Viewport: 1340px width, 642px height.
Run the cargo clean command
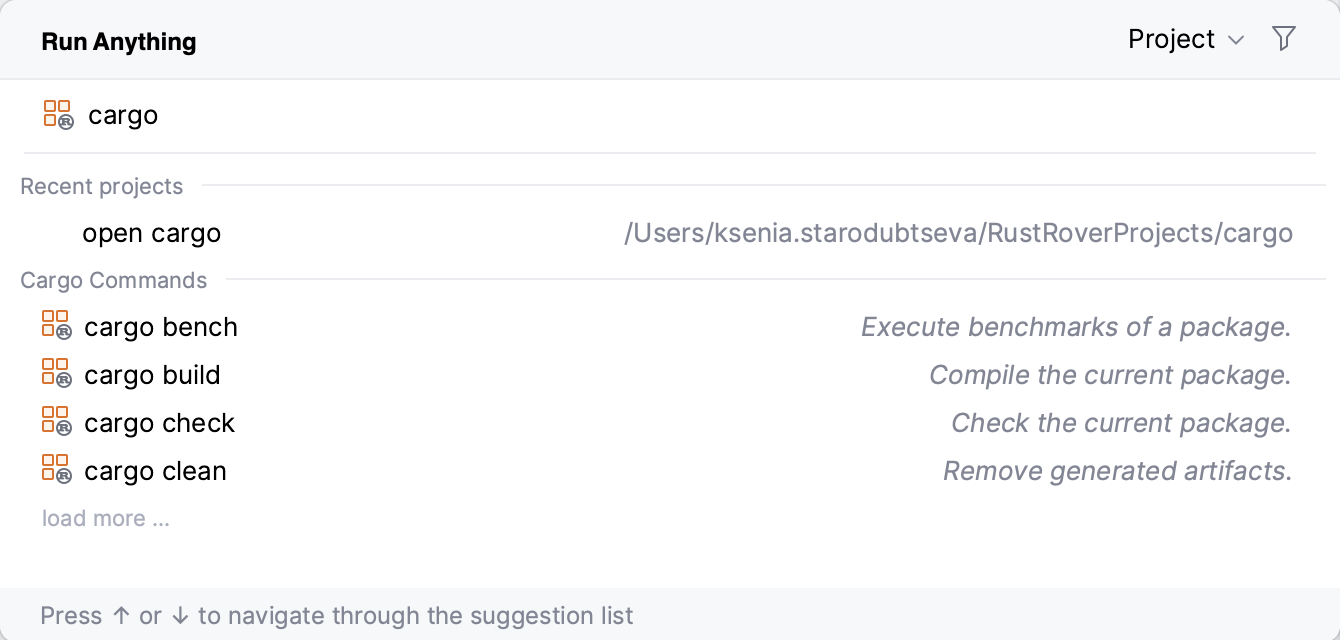point(155,471)
